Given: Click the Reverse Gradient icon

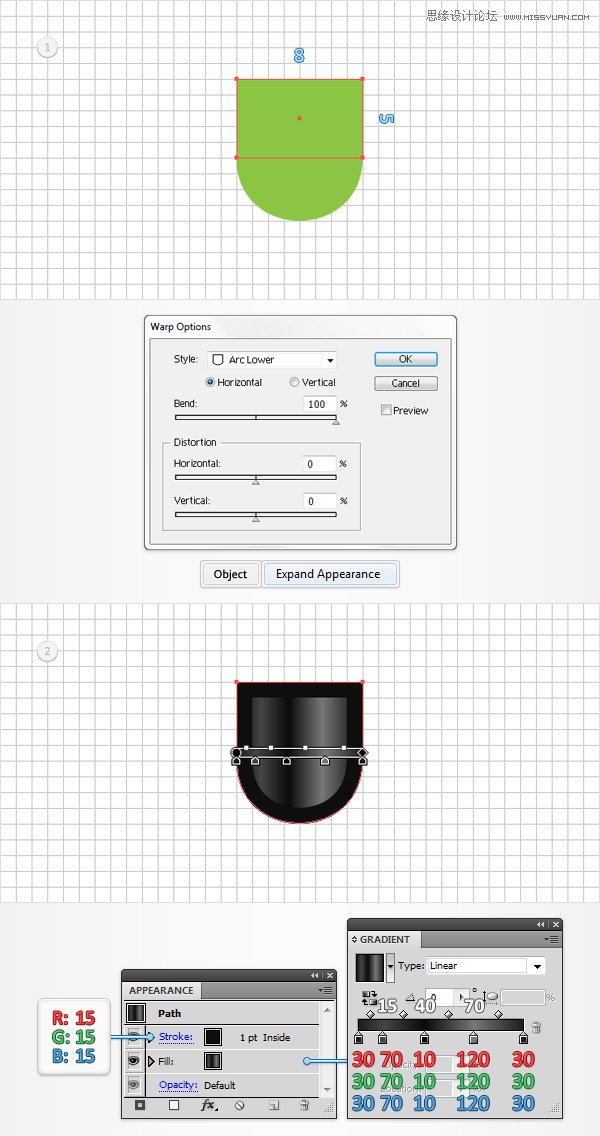Looking at the screenshot, I should coord(370,997).
